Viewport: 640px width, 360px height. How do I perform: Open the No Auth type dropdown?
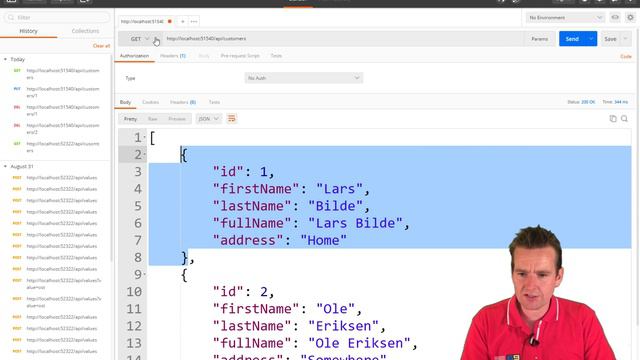click(x=304, y=78)
